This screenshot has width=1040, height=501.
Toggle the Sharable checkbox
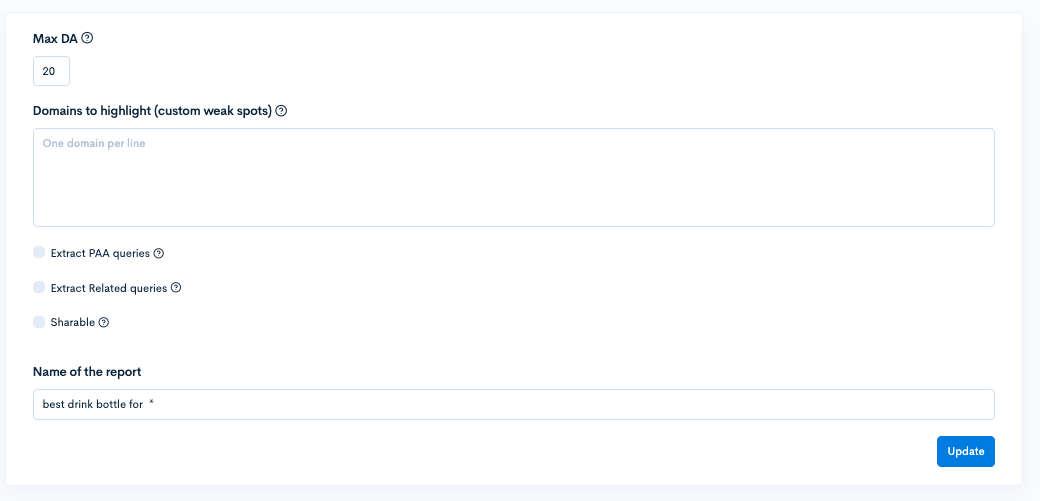click(39, 322)
